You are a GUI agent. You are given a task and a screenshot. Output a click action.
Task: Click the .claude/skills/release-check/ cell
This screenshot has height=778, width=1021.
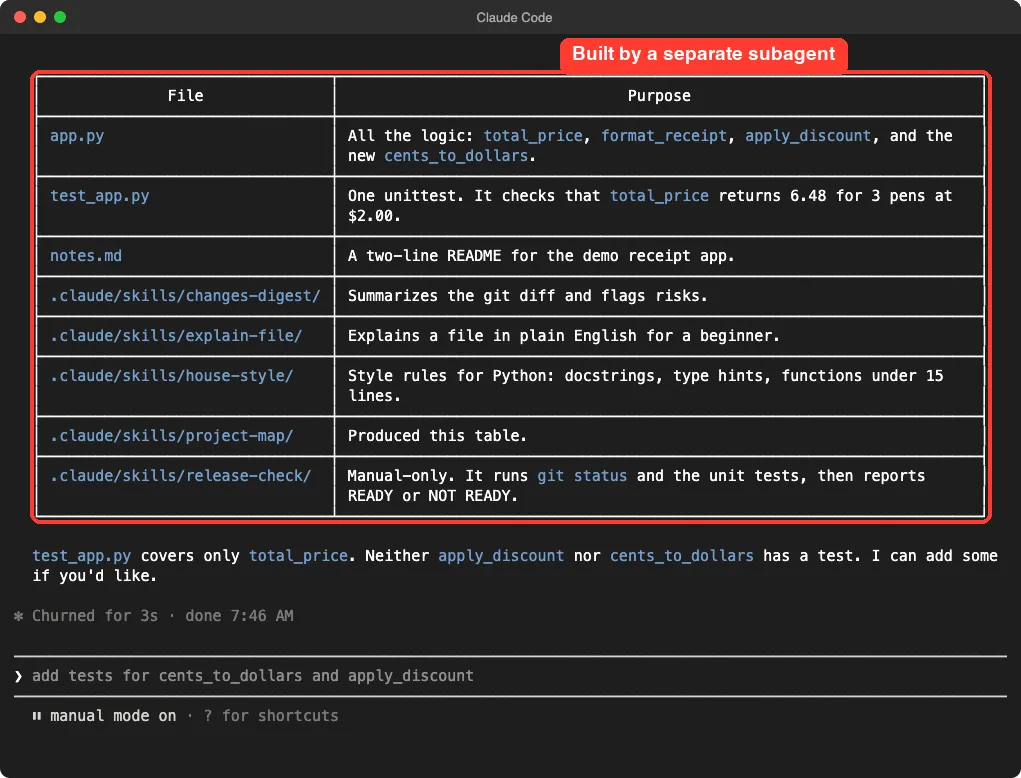tap(185, 486)
